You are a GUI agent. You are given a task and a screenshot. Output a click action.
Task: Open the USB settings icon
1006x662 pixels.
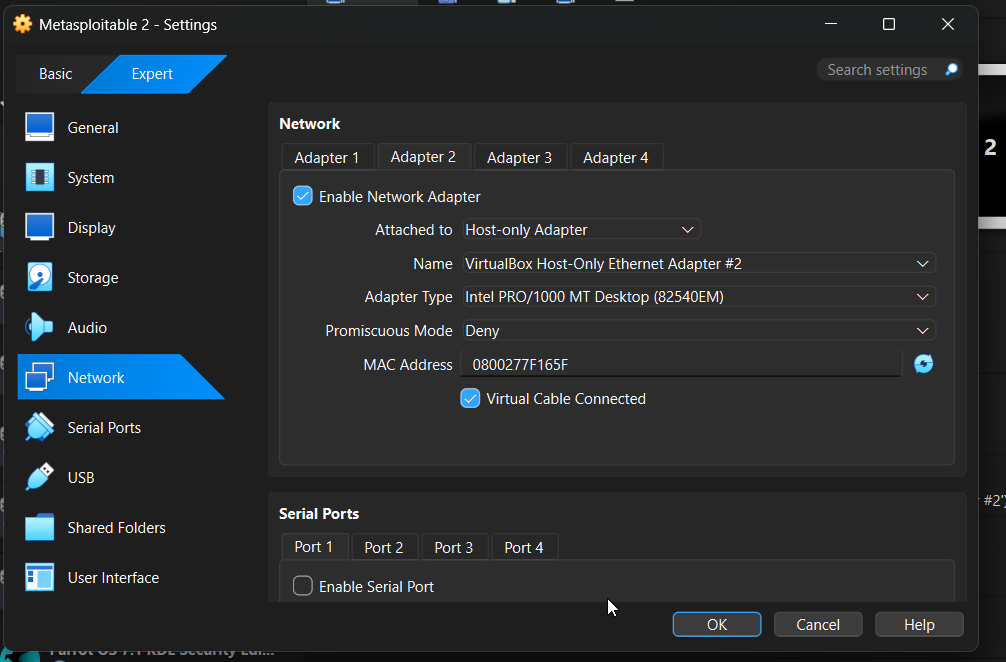tap(40, 477)
